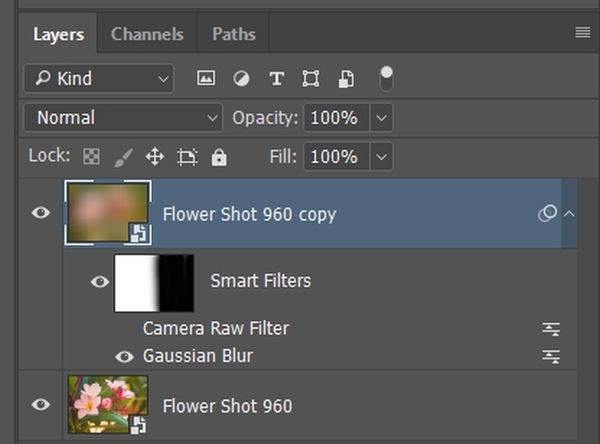Select the Smart Filters mask thumbnail

click(154, 282)
